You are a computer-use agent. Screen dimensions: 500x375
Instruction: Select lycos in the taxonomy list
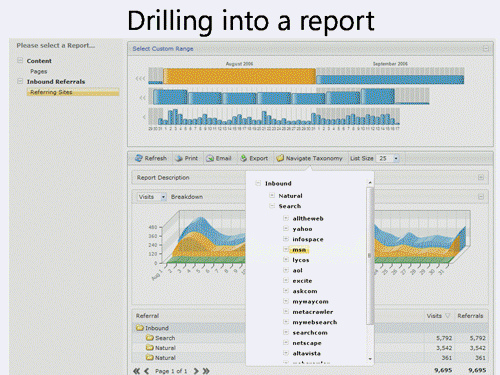301,260
